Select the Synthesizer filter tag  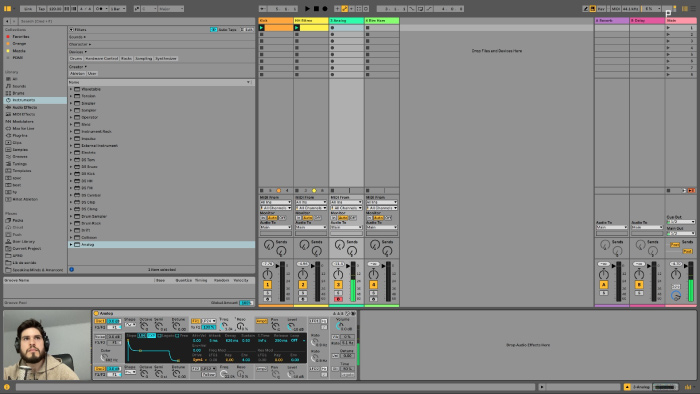166,58
